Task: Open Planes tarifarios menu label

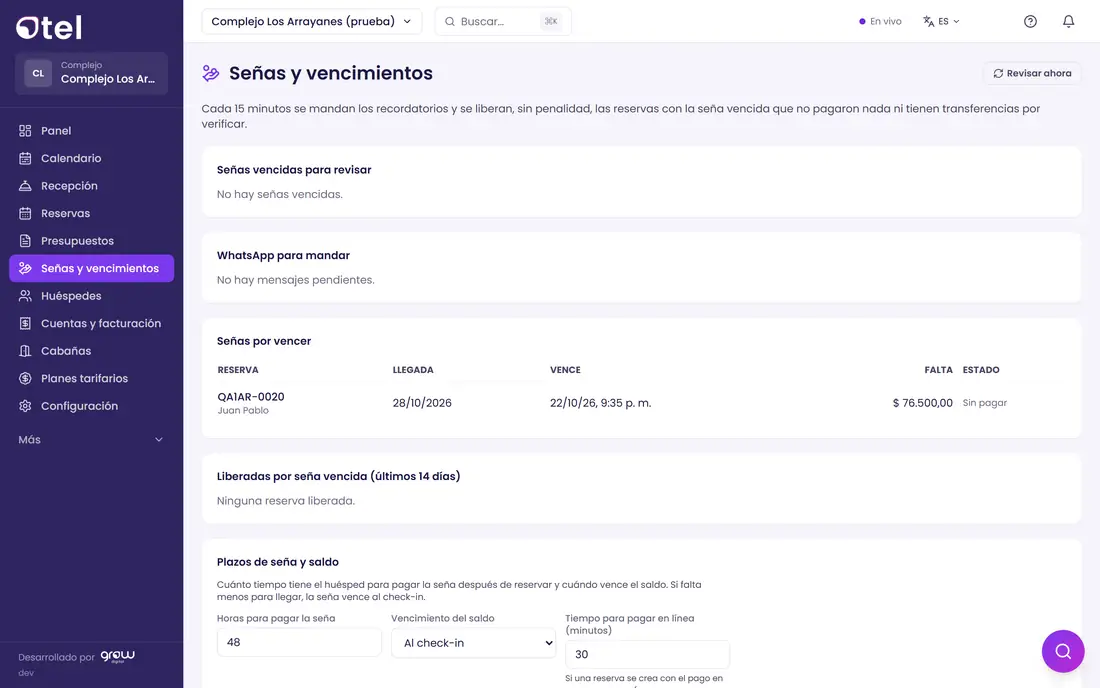Action: coord(84,379)
